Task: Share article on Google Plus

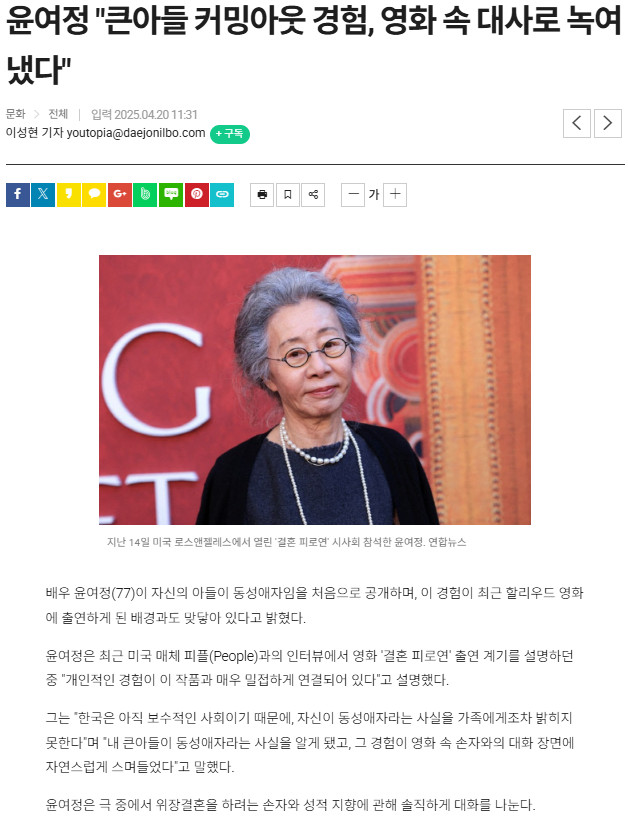Action: click(120, 195)
